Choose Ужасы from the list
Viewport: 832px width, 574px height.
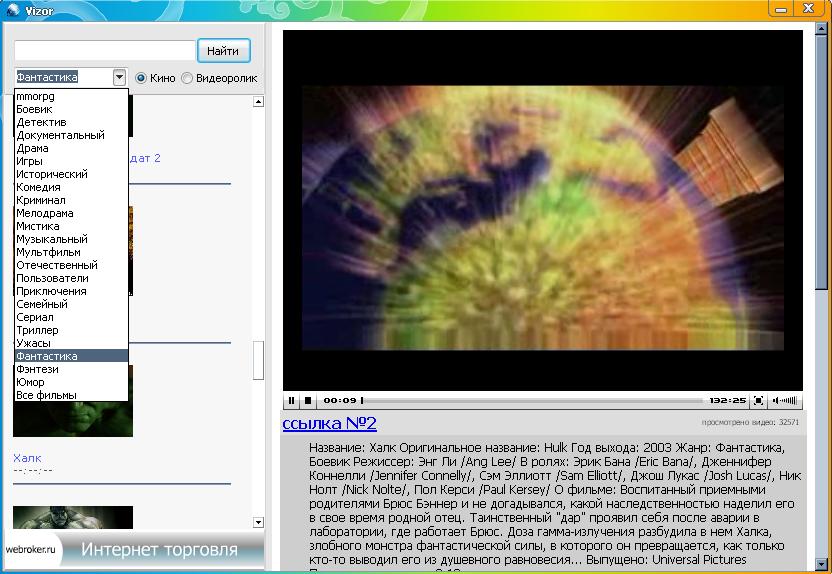(x=71, y=343)
